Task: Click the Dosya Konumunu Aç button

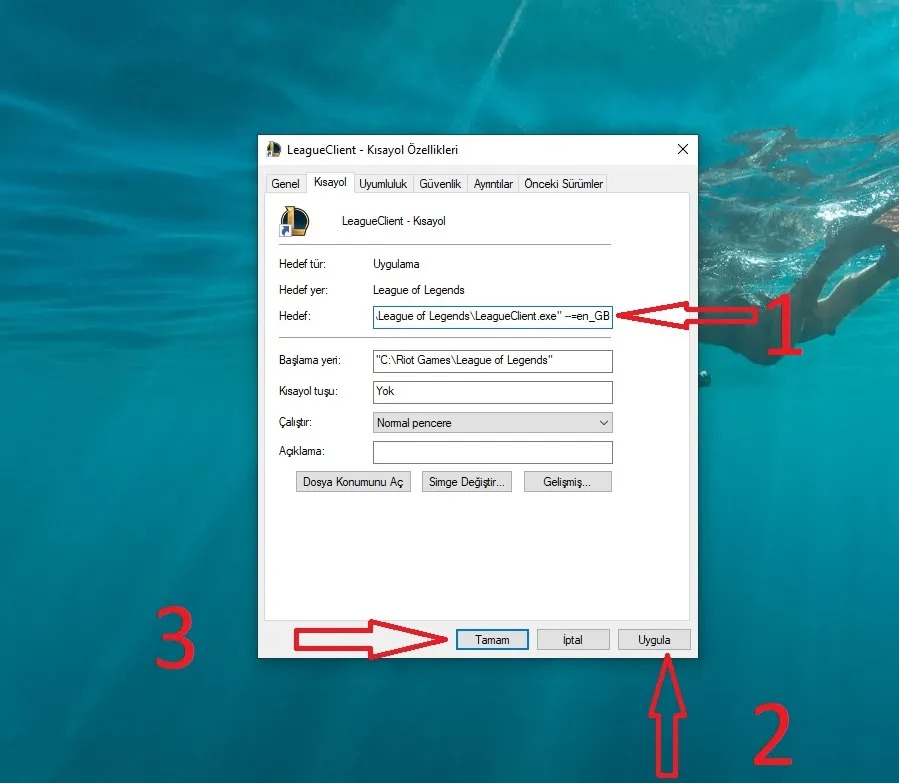Action: [353, 481]
